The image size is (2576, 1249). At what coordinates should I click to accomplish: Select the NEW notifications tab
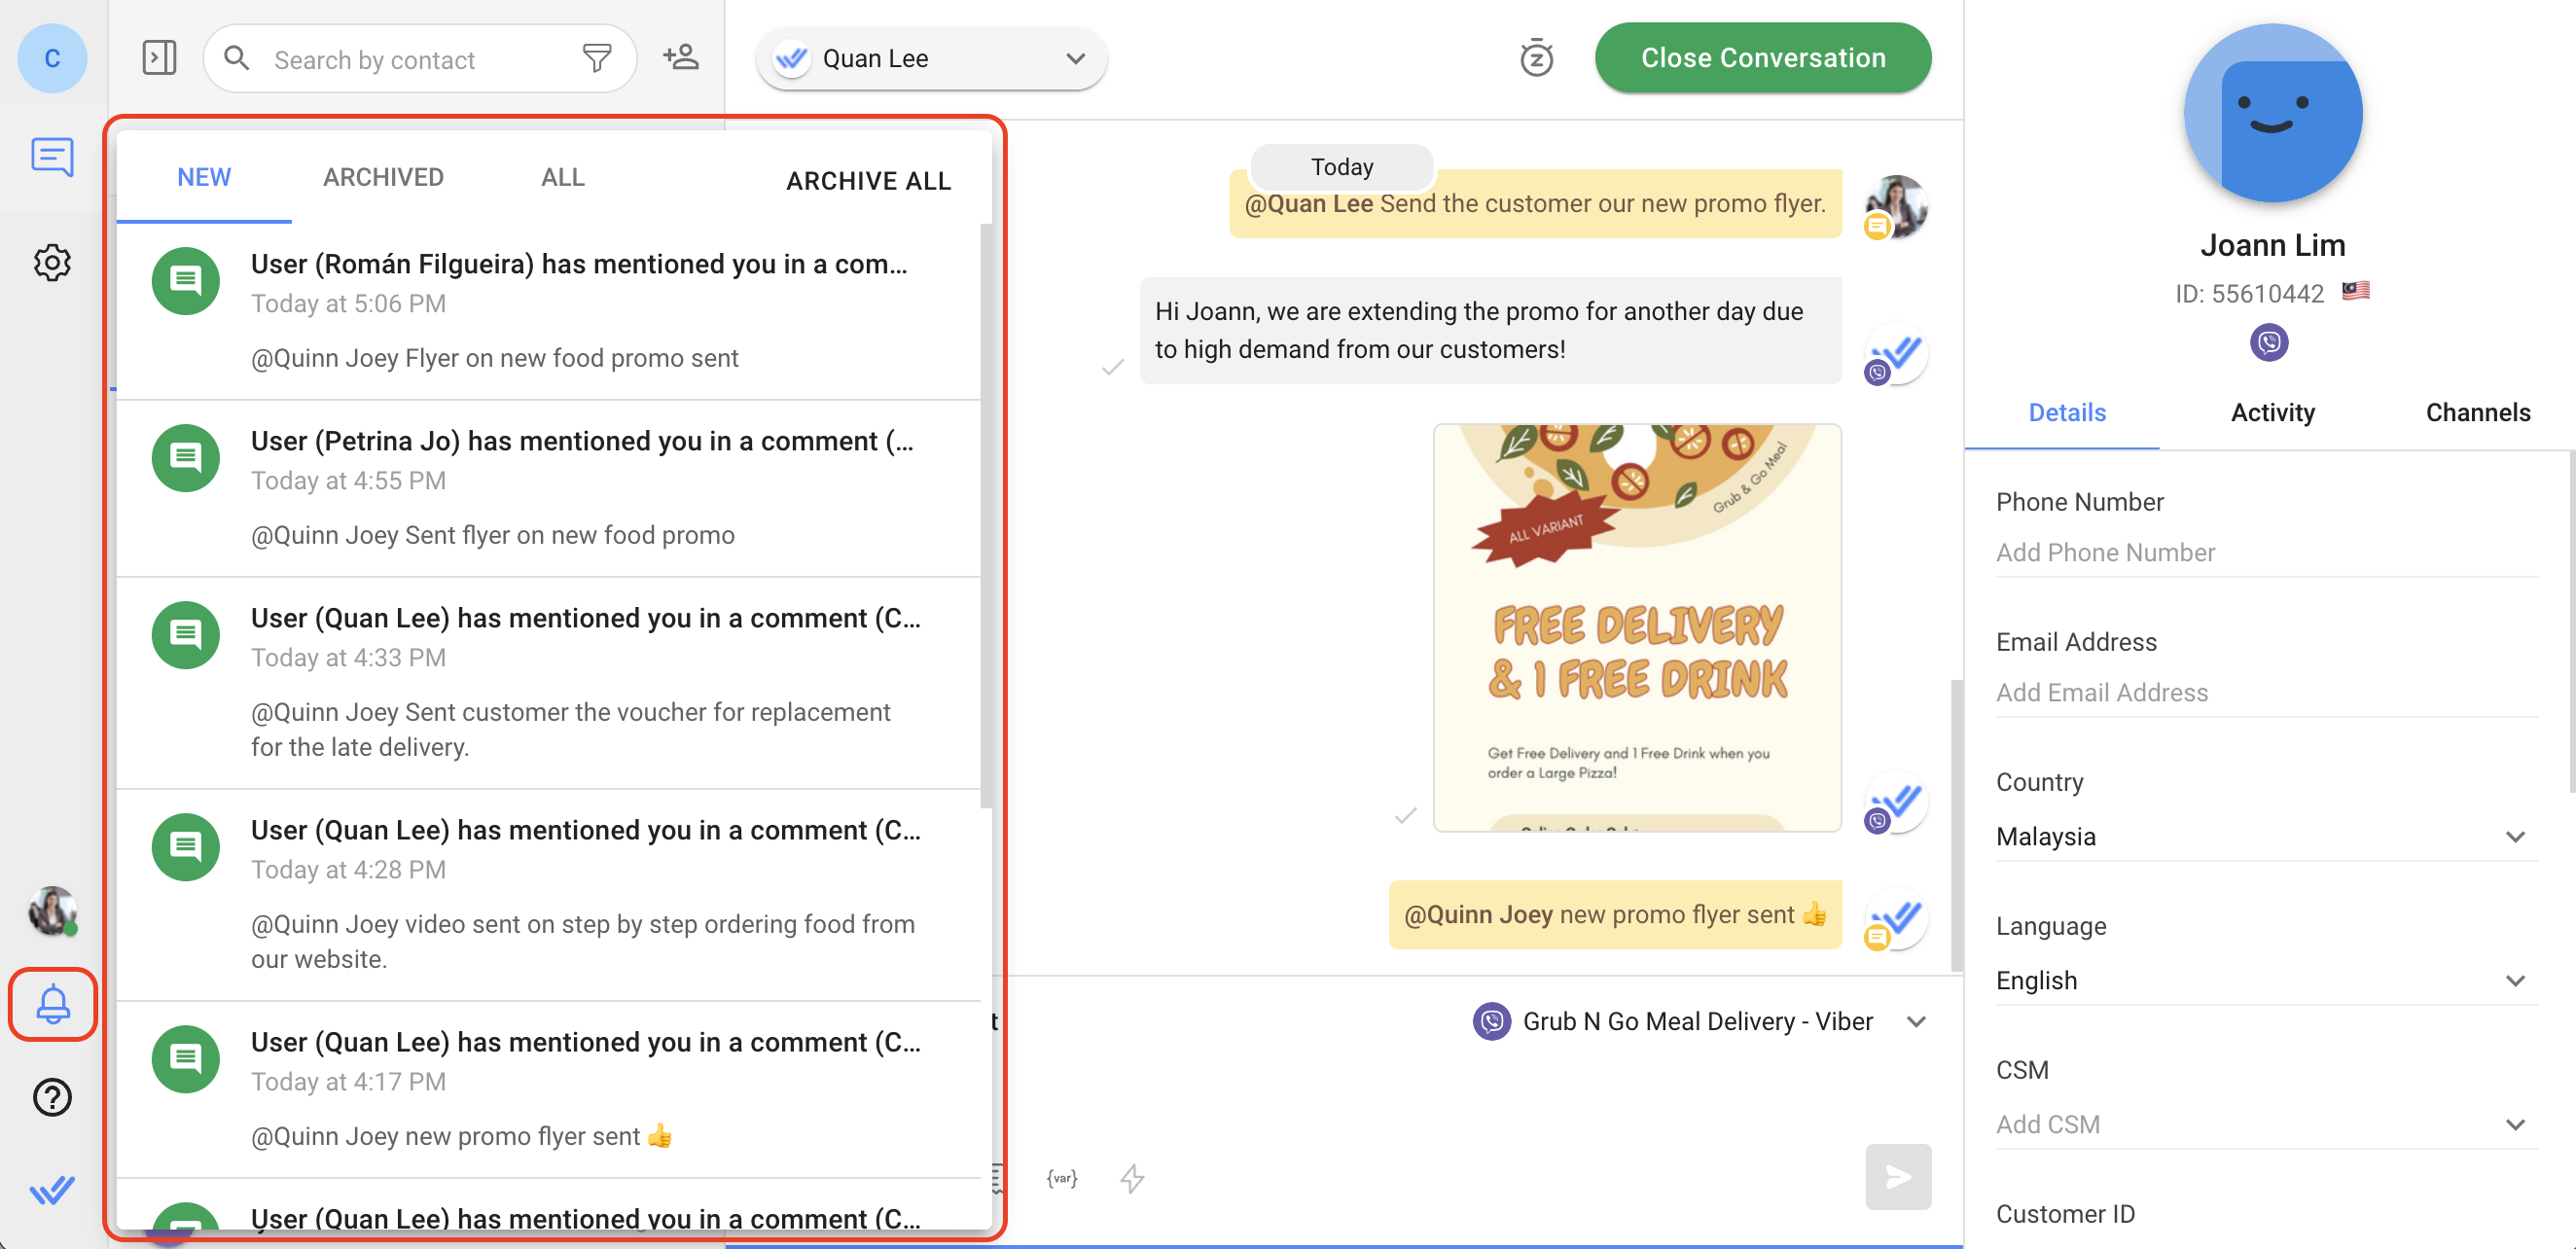205,176
